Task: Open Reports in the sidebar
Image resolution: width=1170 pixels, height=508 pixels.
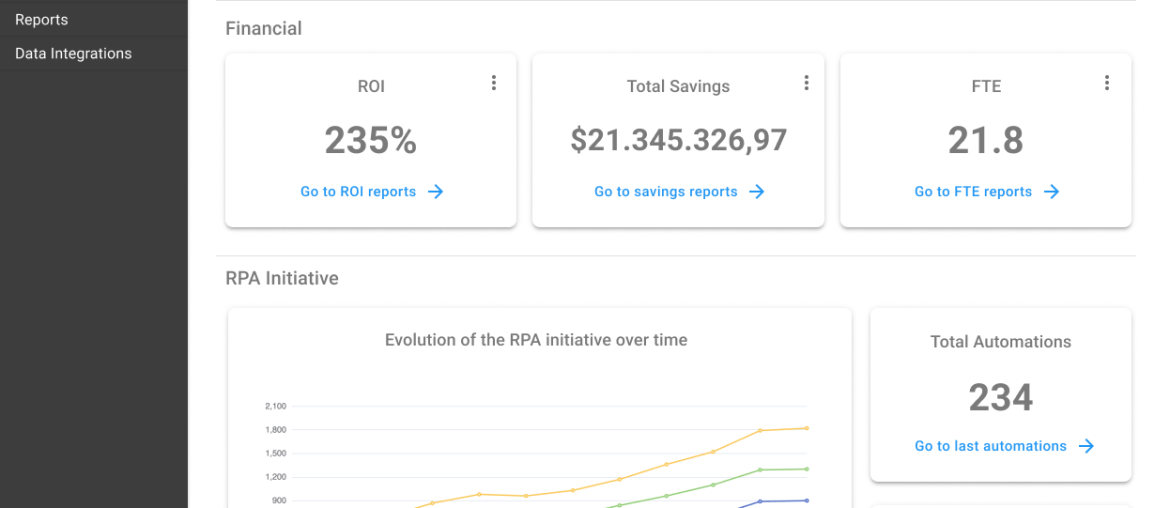Action: click(42, 20)
